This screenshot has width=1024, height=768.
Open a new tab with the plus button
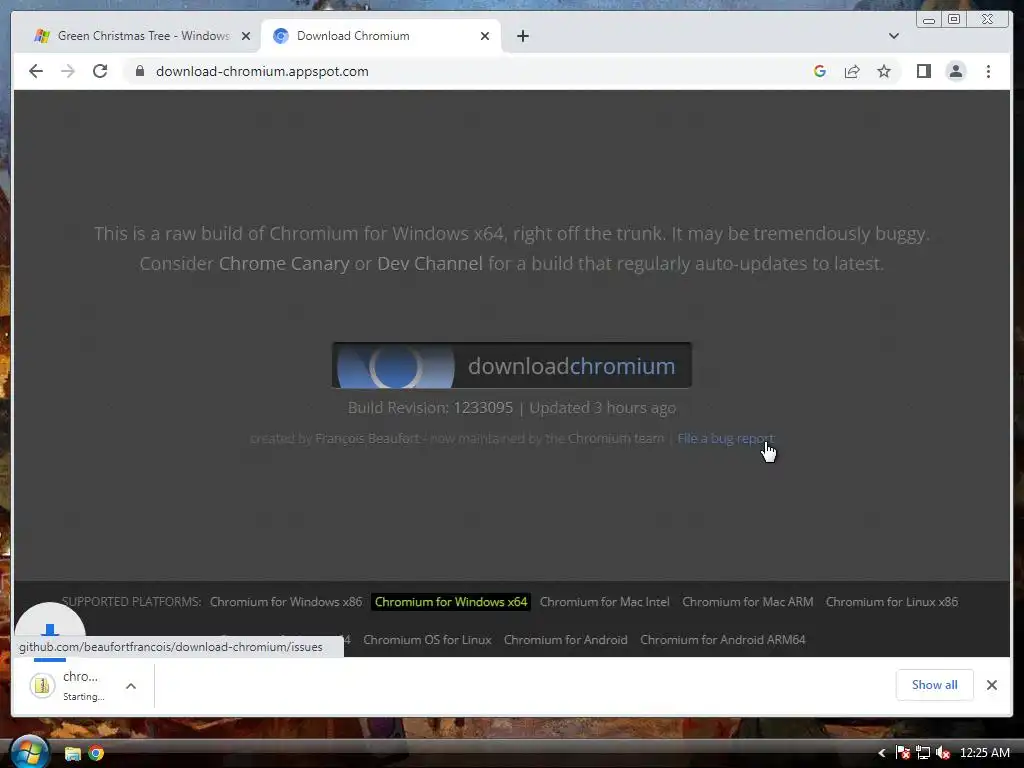click(x=522, y=36)
